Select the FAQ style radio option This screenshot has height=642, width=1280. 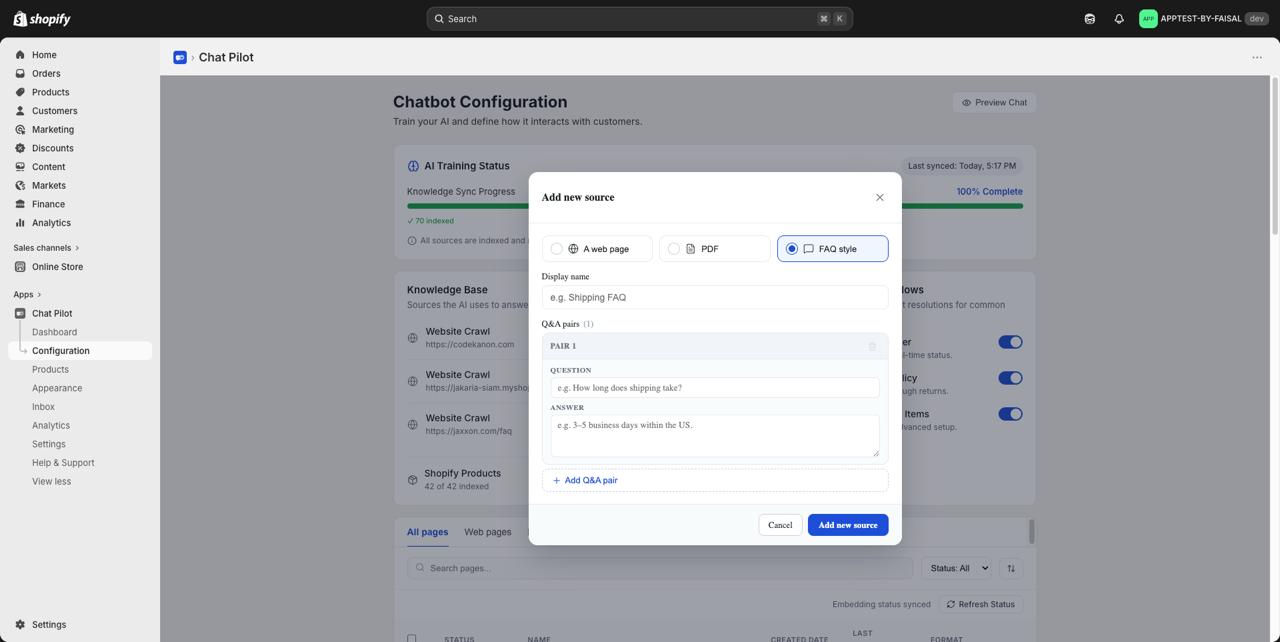click(792, 249)
